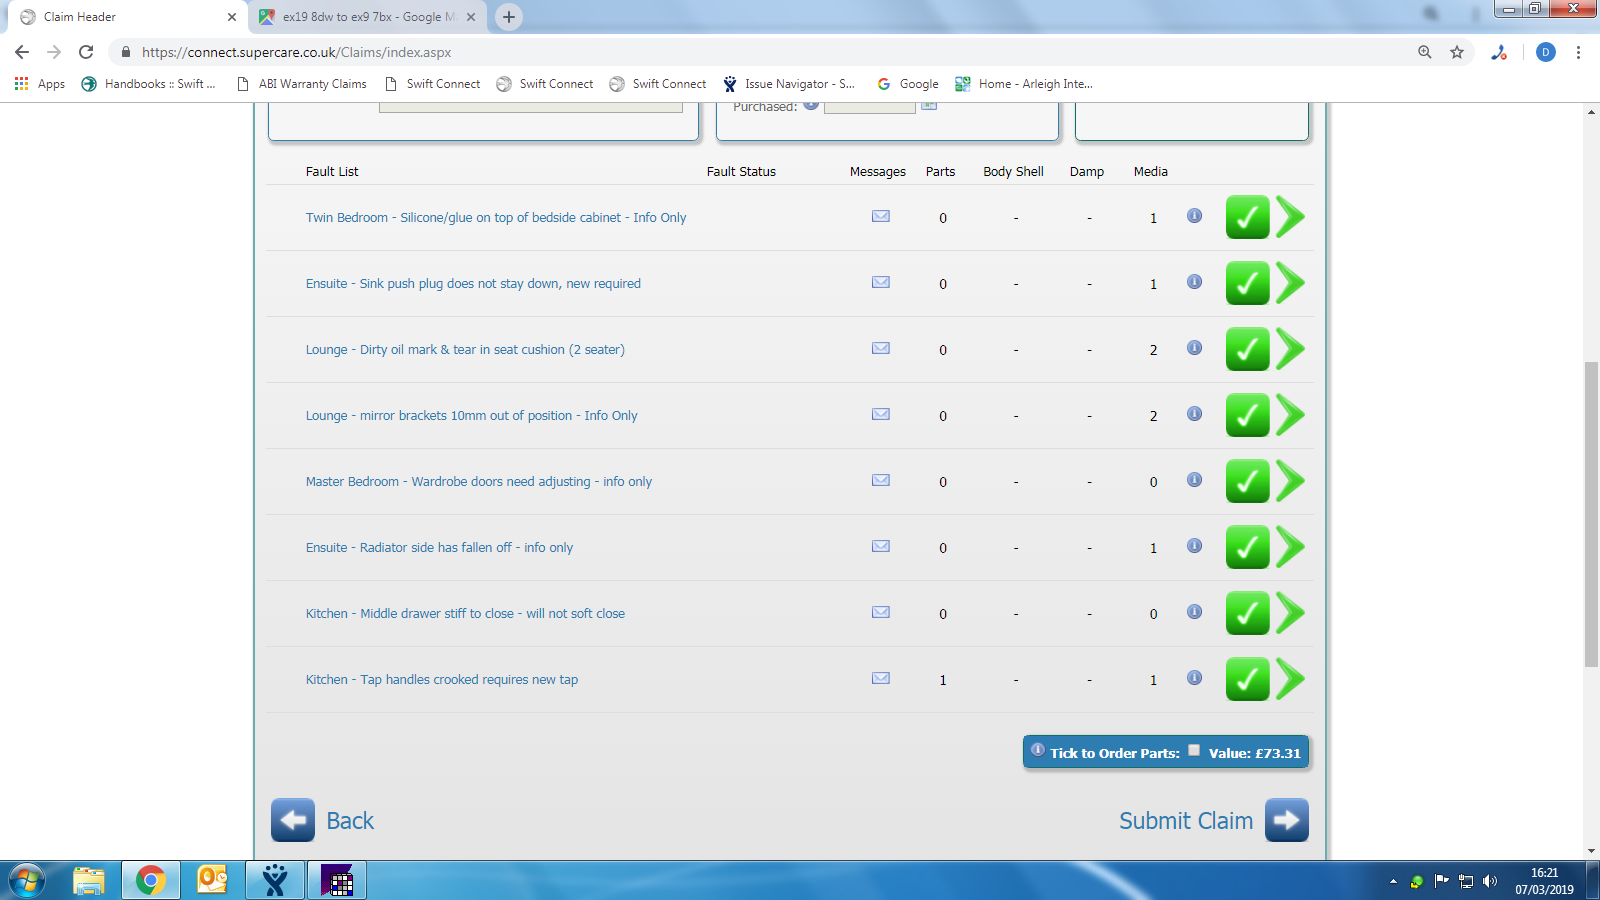1600x900 pixels.
Task: Open Kitchen tap handles crooked fault link
Action: tap(442, 680)
